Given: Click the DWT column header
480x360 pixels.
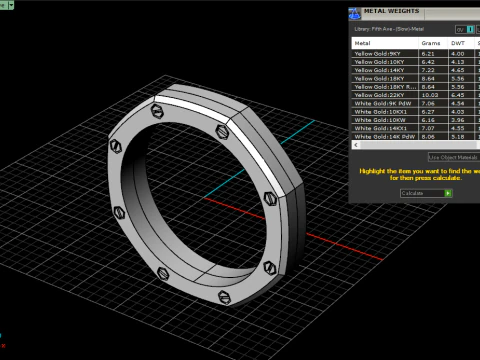Looking at the screenshot, I should pyautogui.click(x=461, y=43).
